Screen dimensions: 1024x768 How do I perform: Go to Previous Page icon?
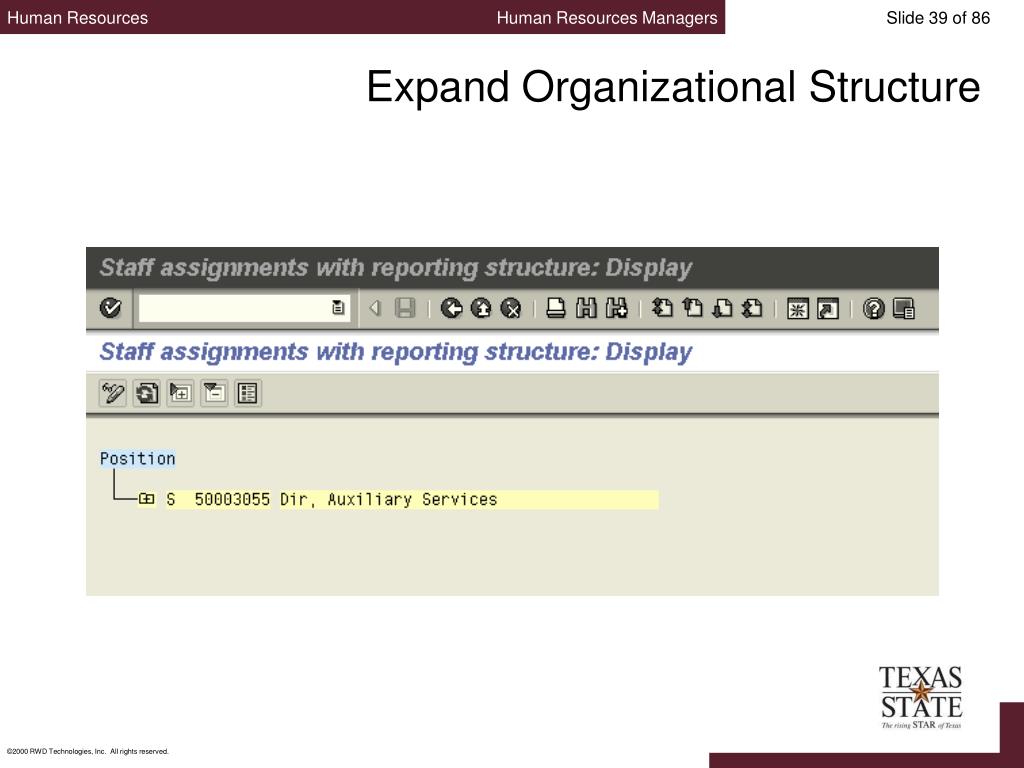692,308
